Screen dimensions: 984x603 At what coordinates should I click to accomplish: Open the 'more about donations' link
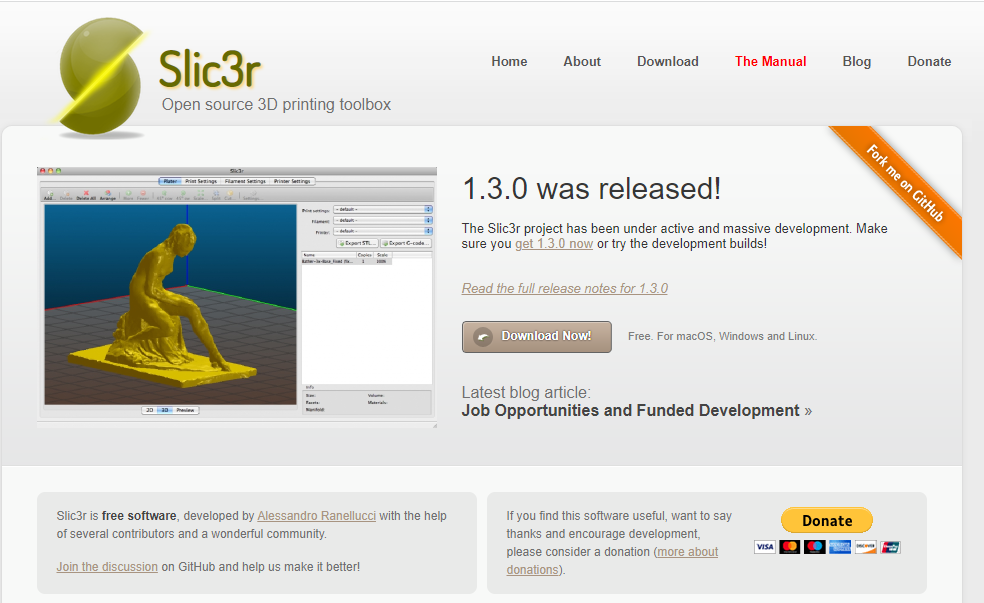612,561
